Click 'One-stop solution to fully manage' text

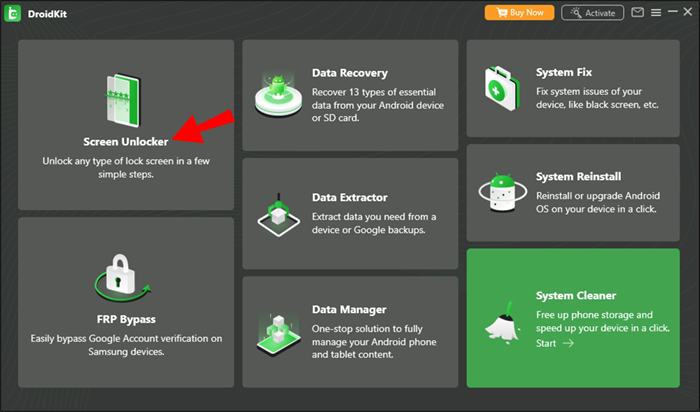pyautogui.click(x=374, y=341)
